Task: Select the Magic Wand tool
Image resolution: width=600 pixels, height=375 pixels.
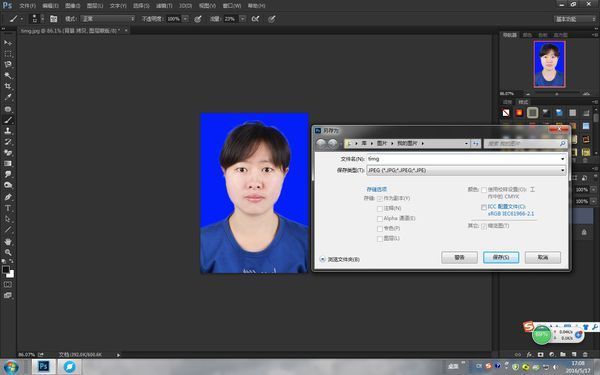Action: pos(8,75)
